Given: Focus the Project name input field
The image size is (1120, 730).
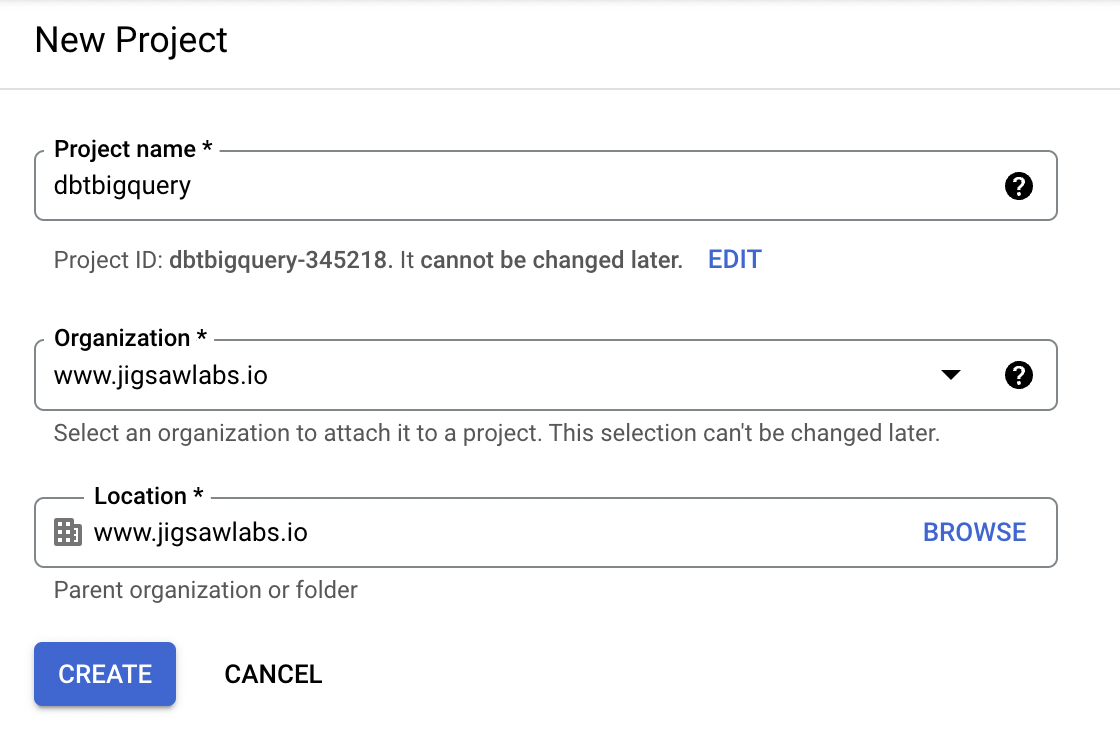Looking at the screenshot, I should point(546,186).
